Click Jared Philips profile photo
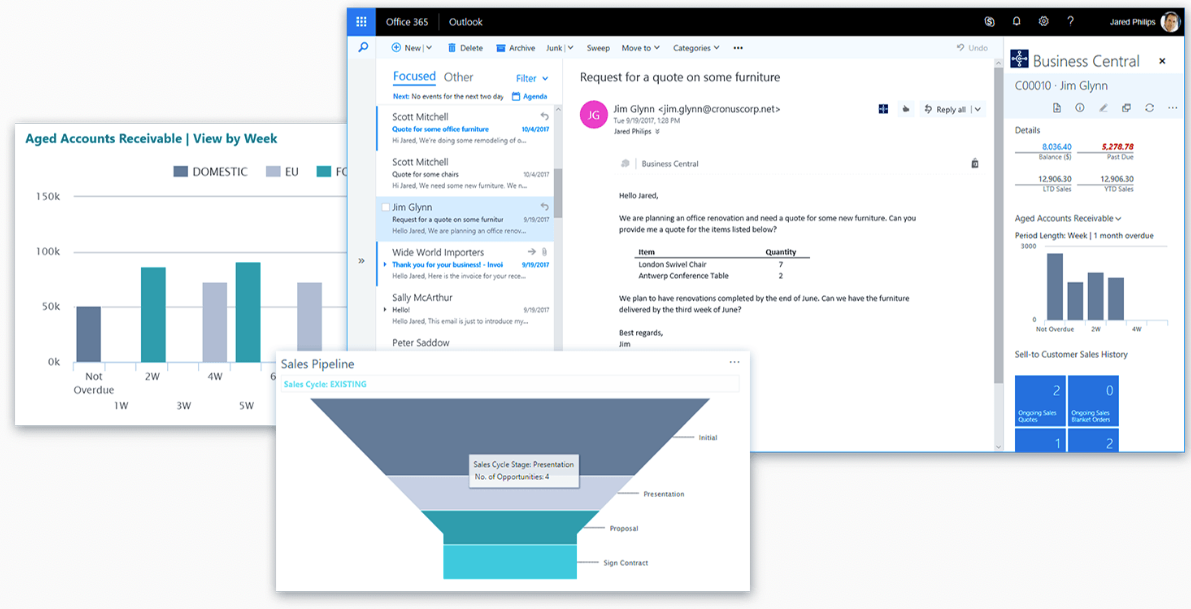This screenshot has height=609, width=1191. [x=1169, y=22]
